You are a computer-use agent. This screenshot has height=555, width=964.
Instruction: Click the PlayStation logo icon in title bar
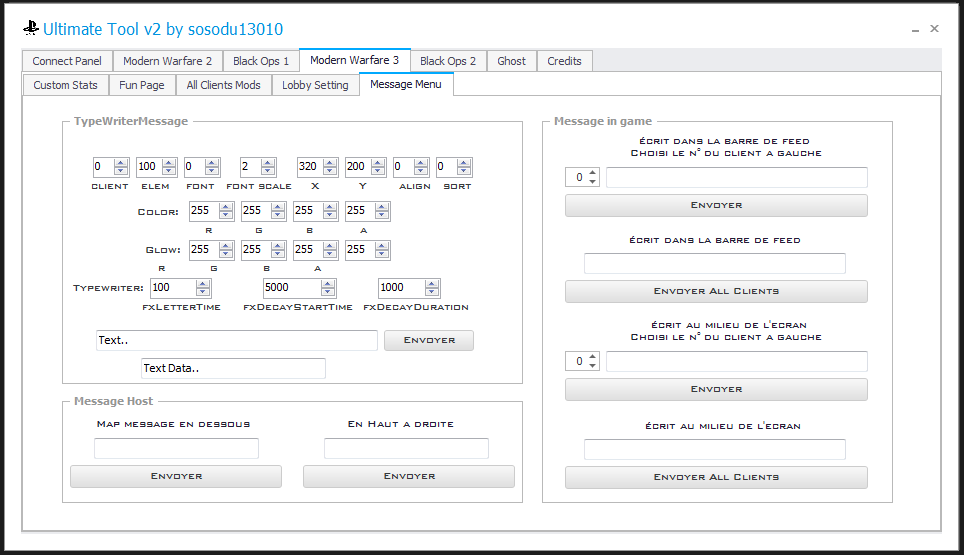coord(31,28)
